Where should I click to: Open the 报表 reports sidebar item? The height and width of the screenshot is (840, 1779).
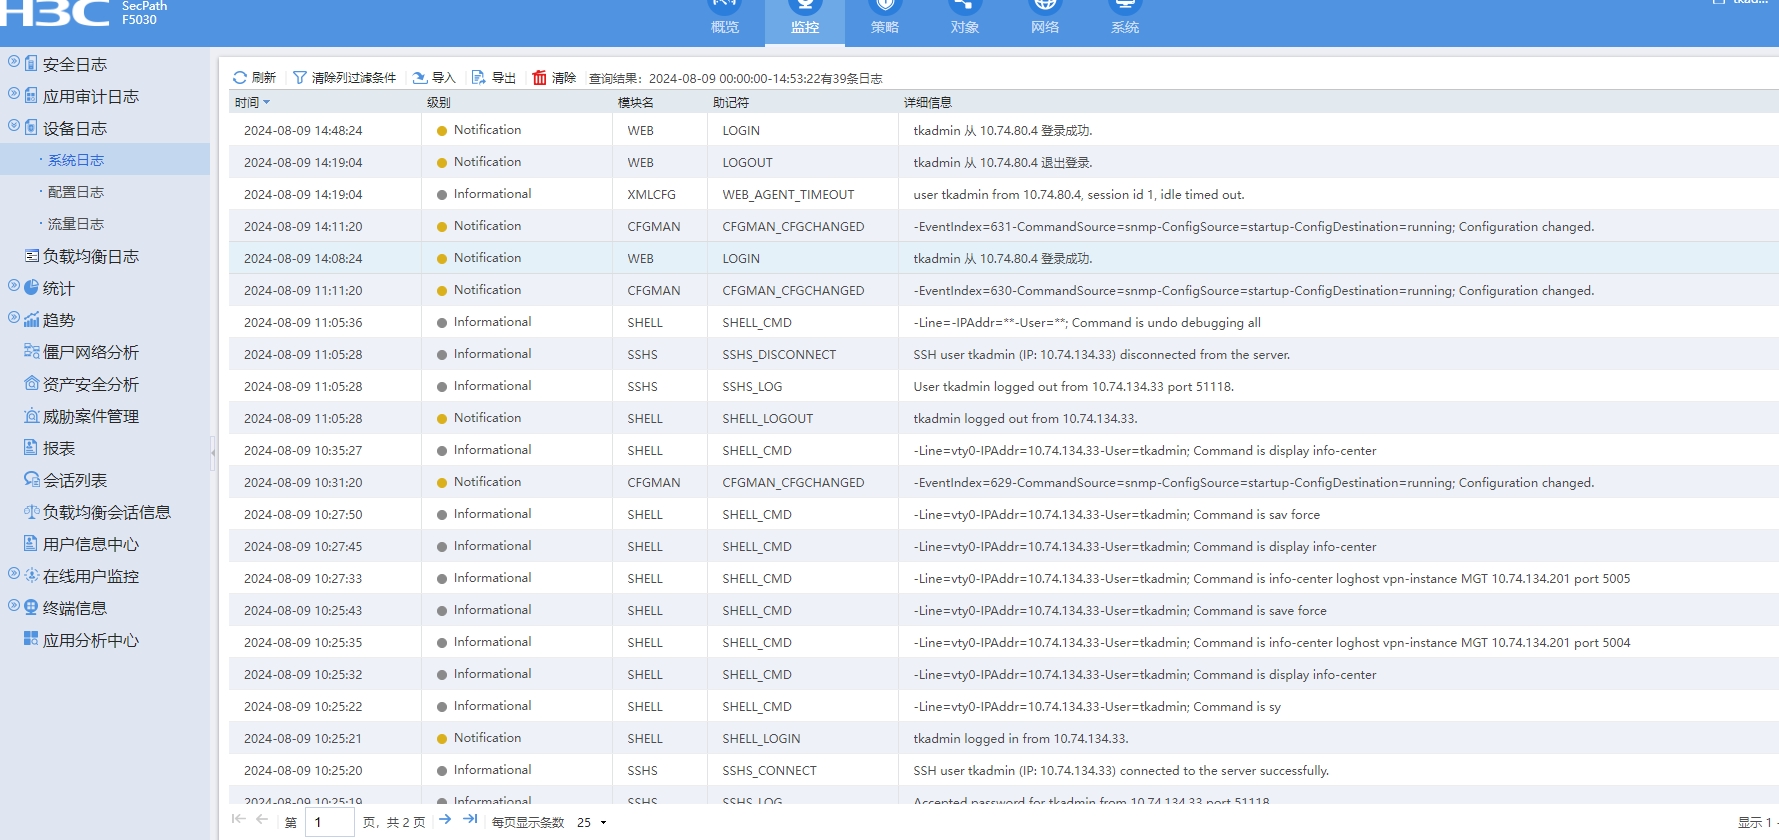[x=59, y=448]
